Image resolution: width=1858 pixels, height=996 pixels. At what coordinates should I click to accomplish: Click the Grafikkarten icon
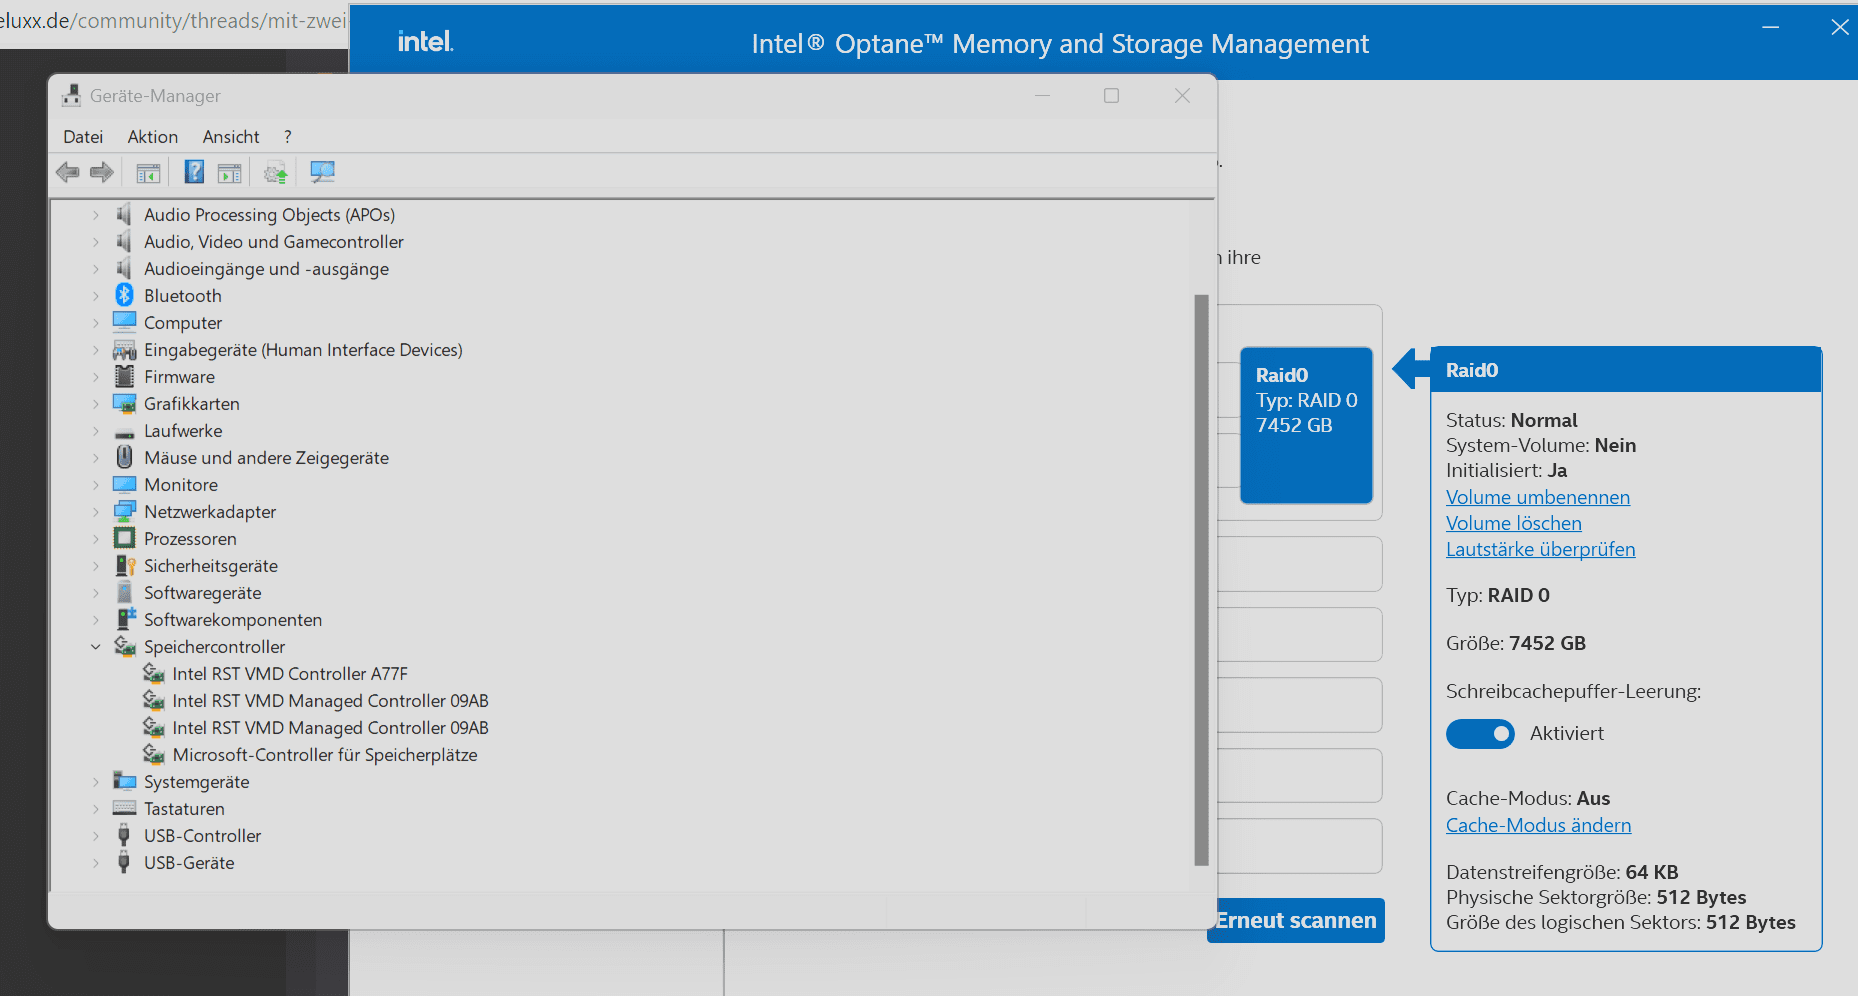pos(124,403)
